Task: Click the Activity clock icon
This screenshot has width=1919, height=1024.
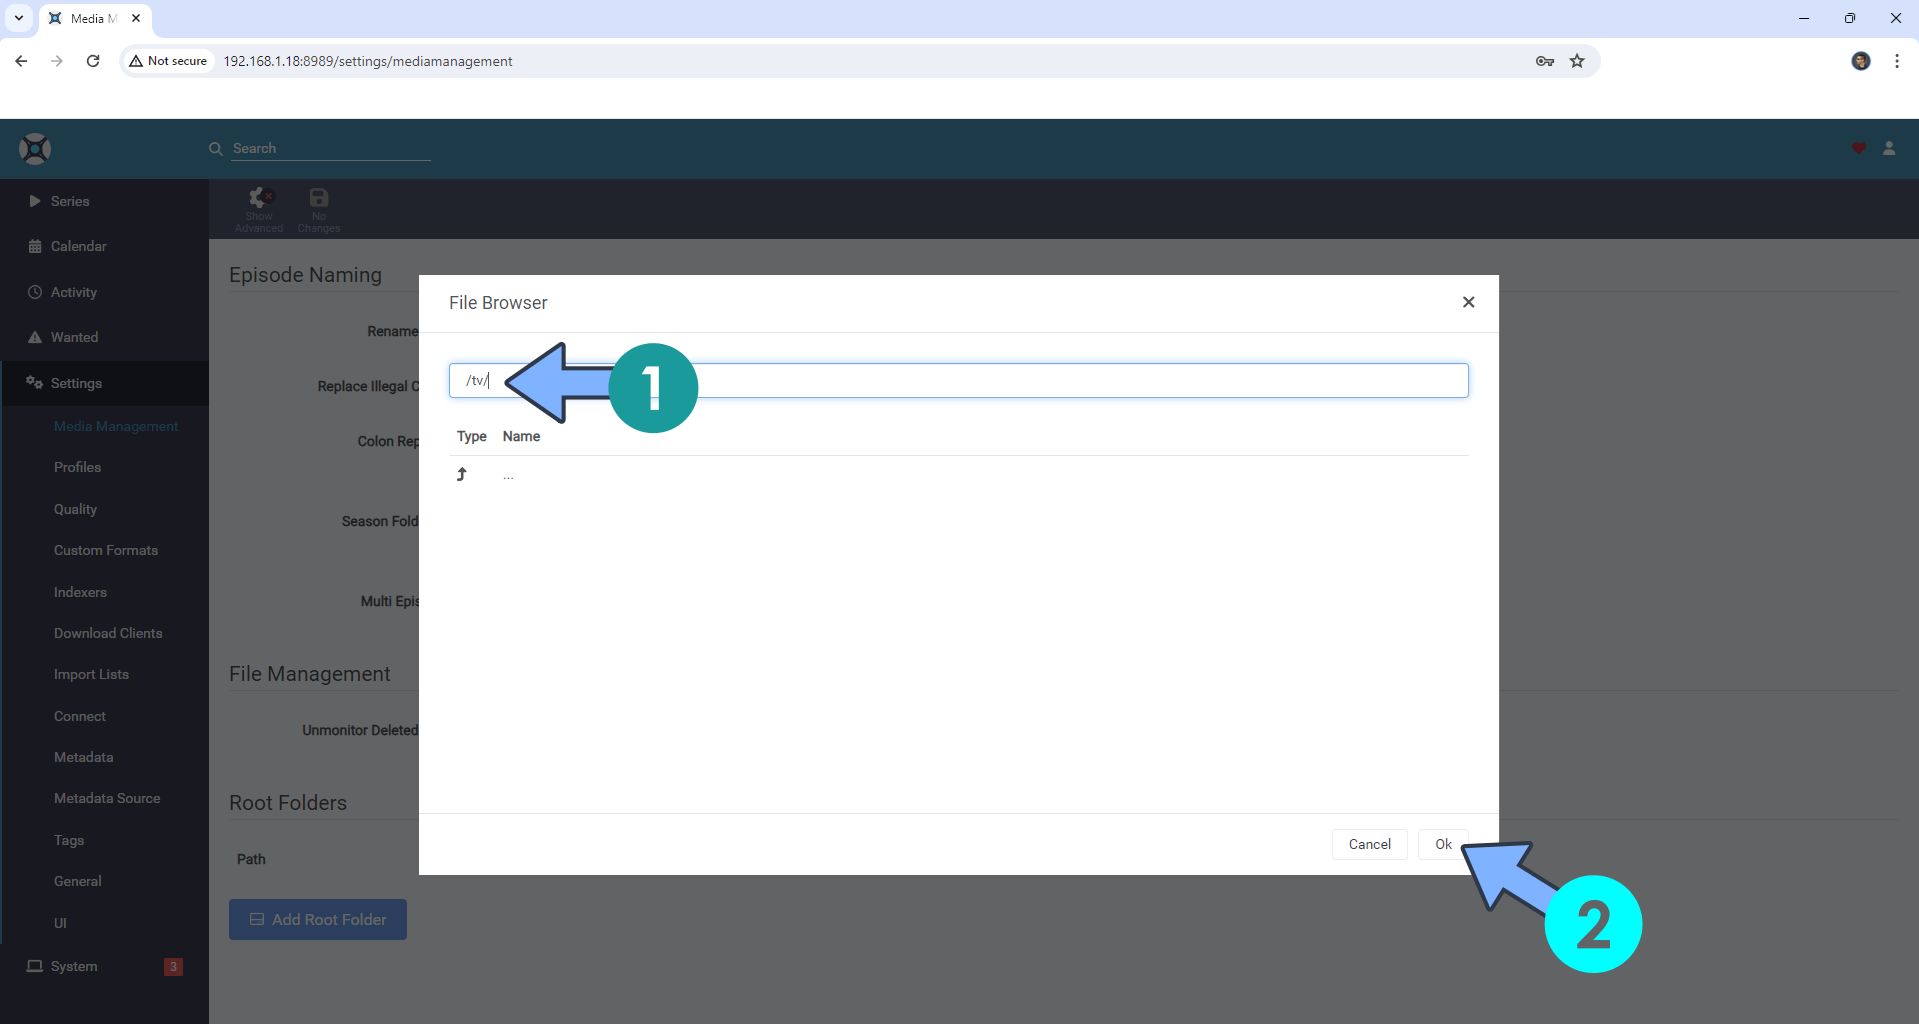Action: pos(35,291)
